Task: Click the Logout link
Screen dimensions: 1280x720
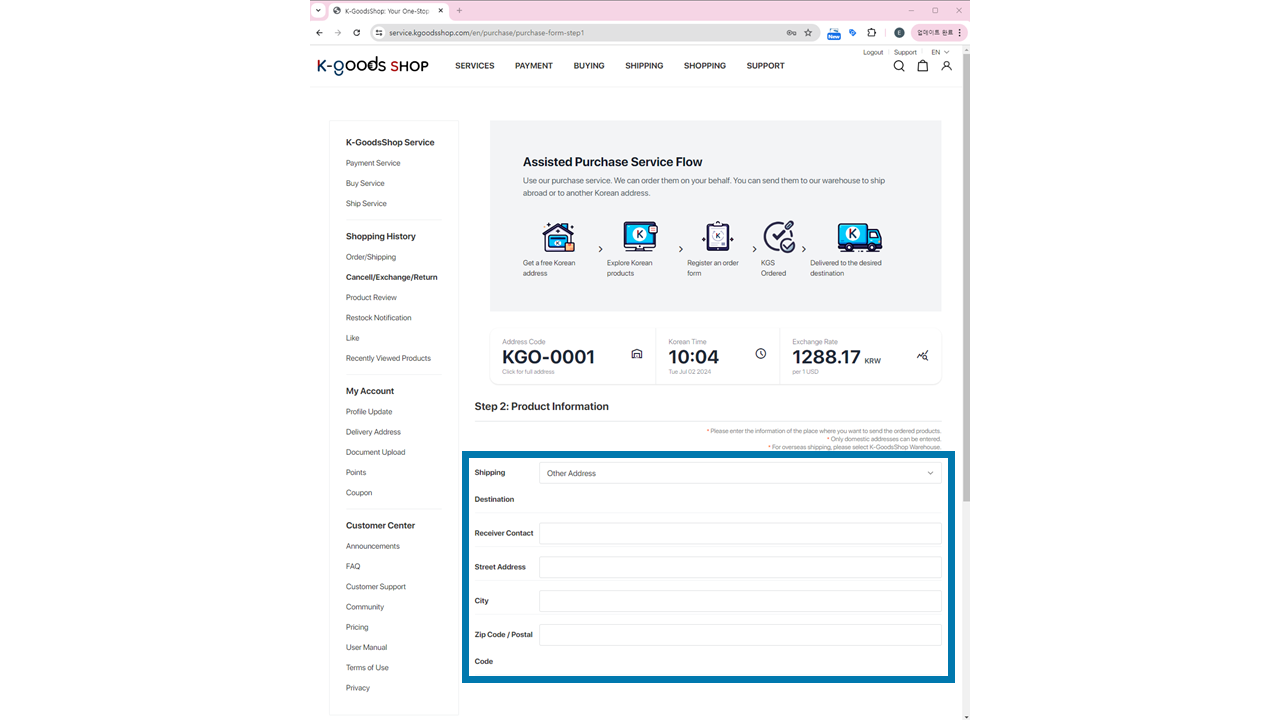Action: click(x=873, y=52)
